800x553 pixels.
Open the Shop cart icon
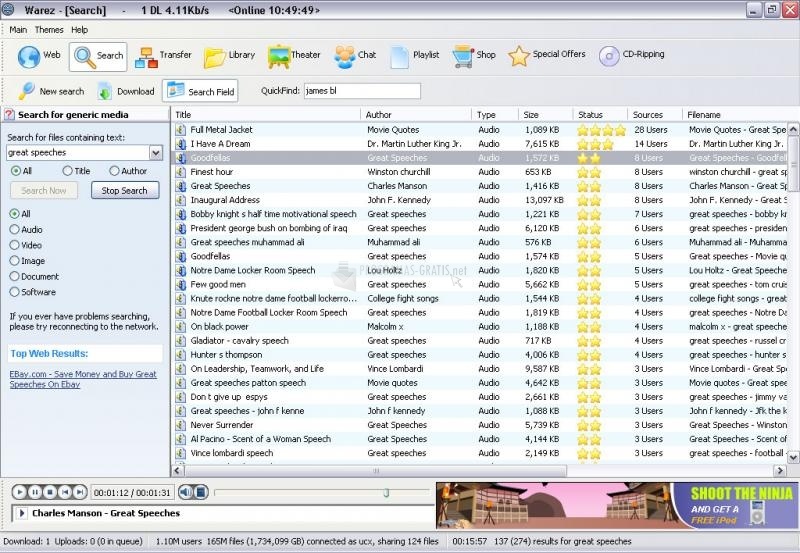click(463, 56)
